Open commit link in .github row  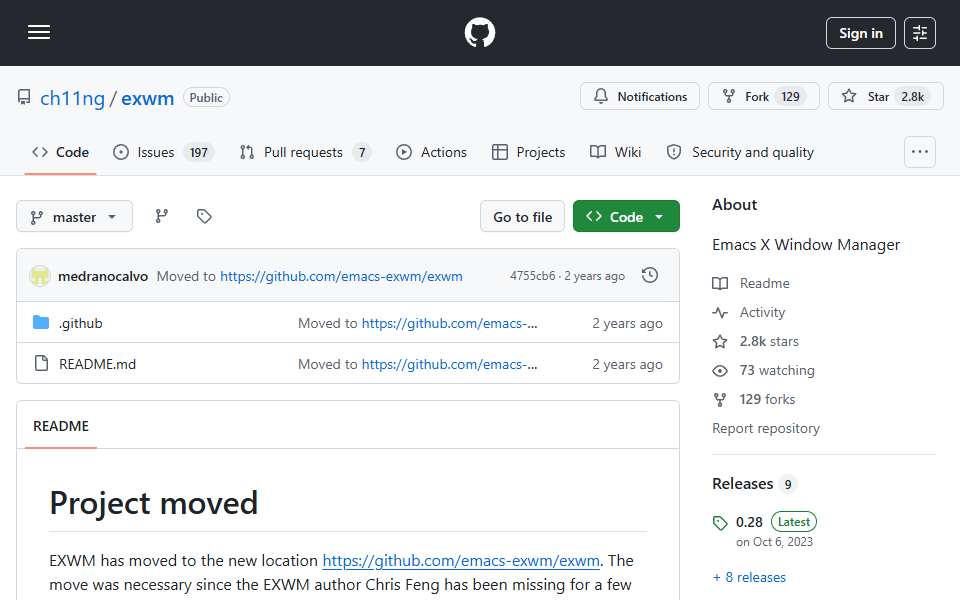click(x=449, y=323)
